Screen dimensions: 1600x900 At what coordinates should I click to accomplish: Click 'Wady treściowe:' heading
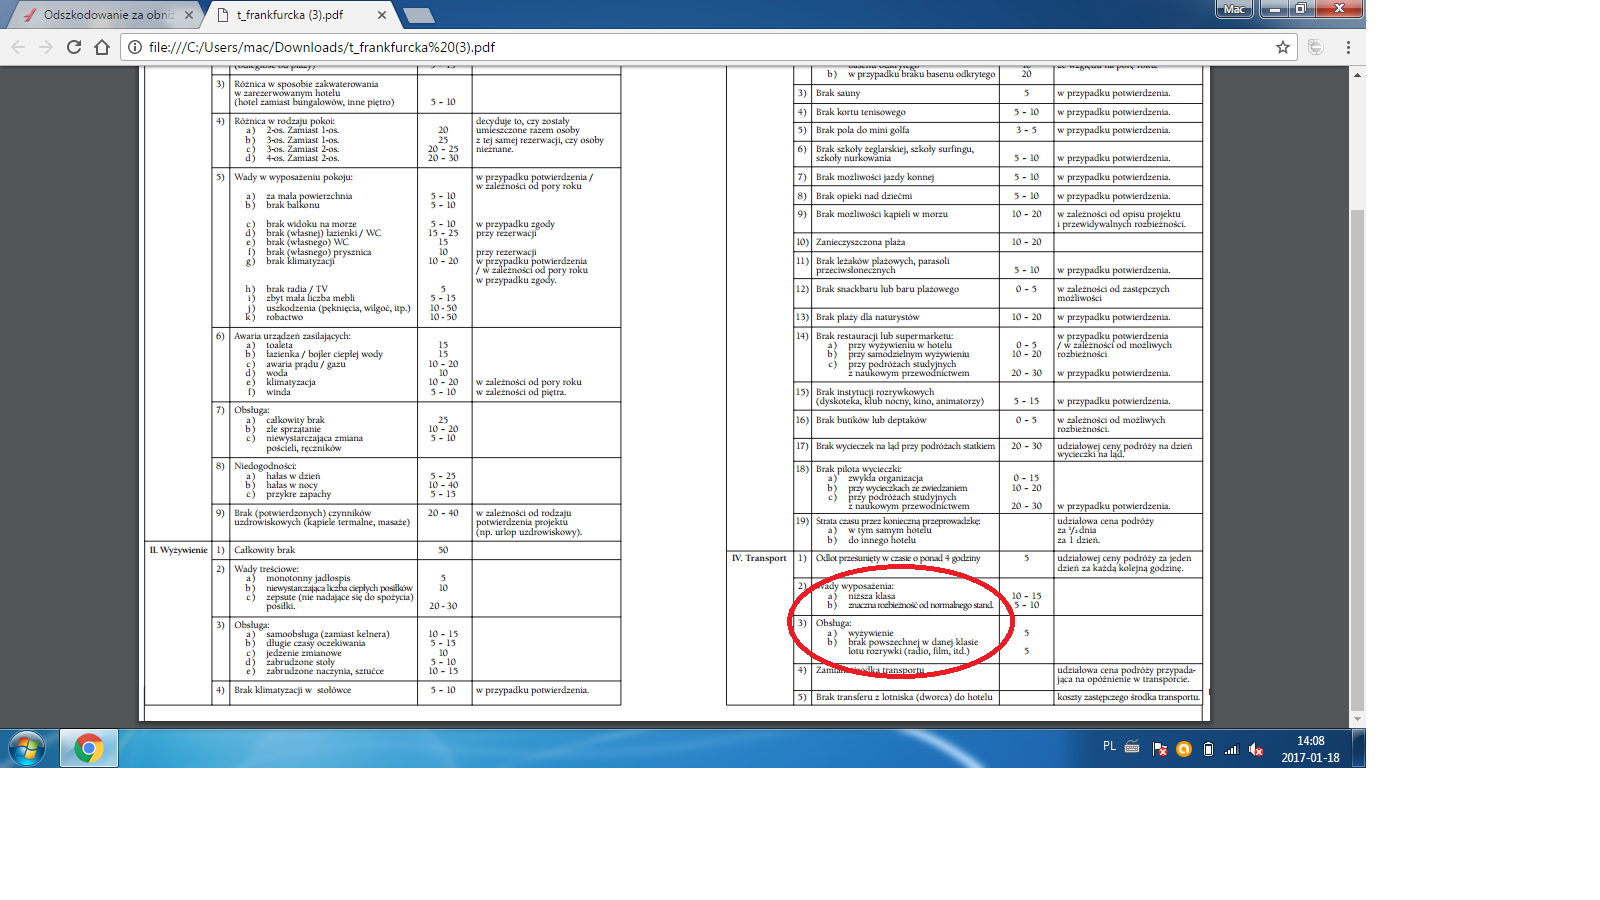[266, 569]
